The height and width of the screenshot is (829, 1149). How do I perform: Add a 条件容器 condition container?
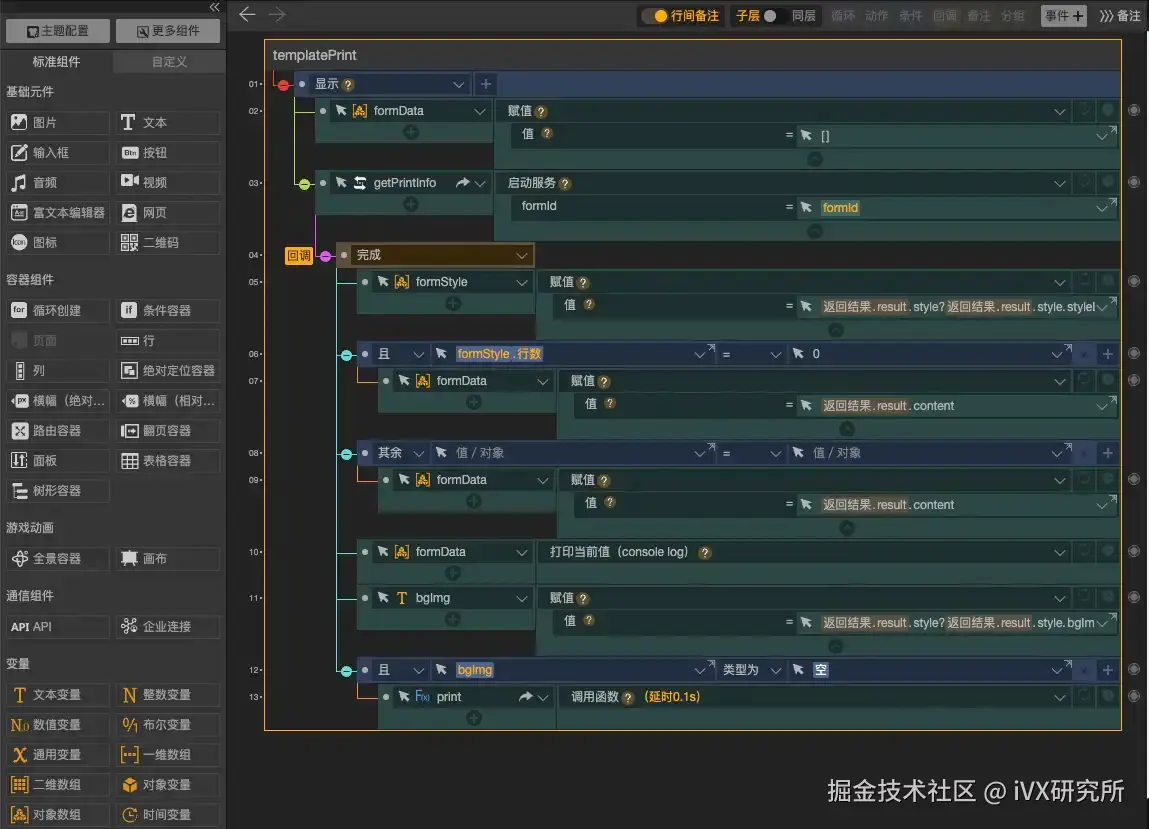(x=168, y=311)
